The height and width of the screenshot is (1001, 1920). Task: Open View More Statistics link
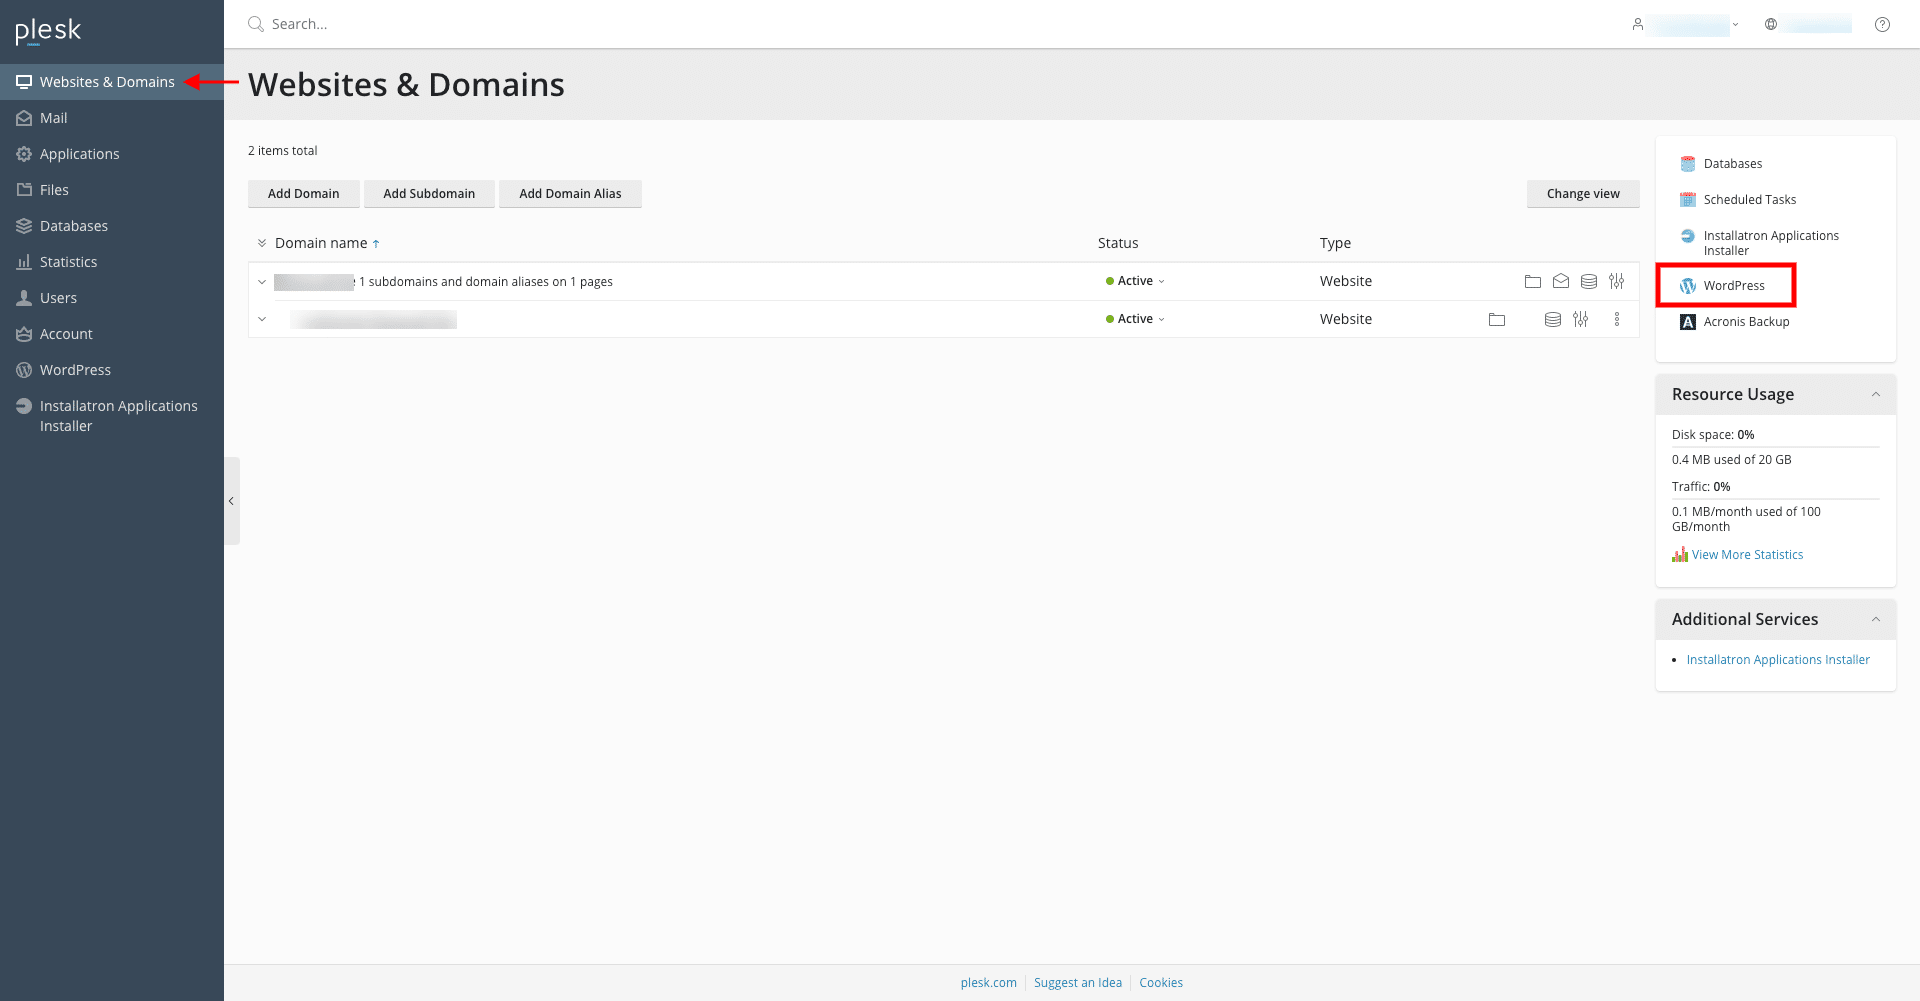click(x=1747, y=555)
